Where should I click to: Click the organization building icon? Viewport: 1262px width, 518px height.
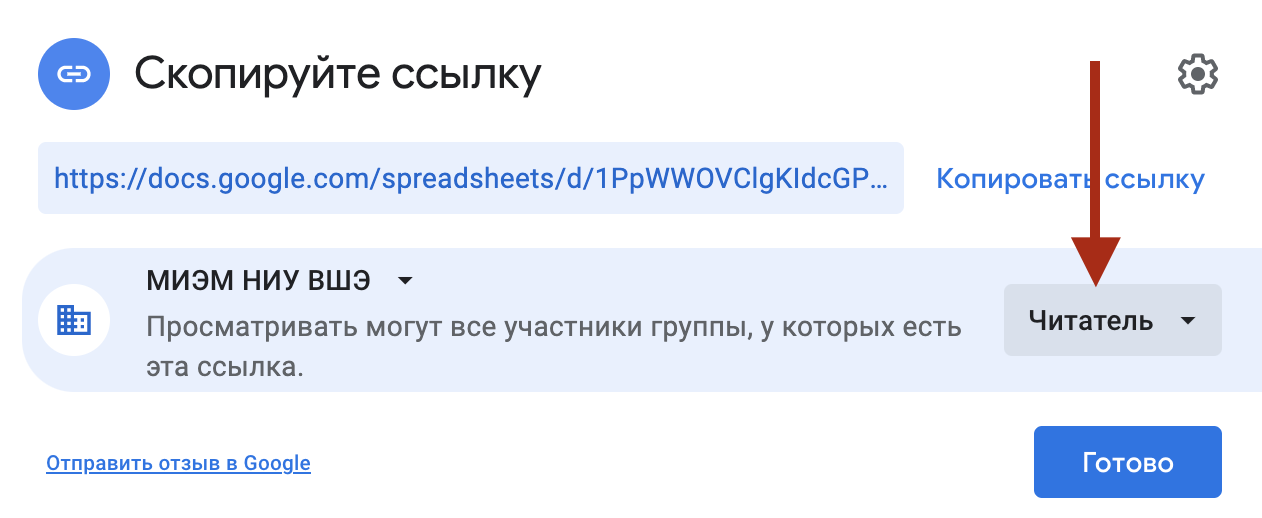coord(73,320)
